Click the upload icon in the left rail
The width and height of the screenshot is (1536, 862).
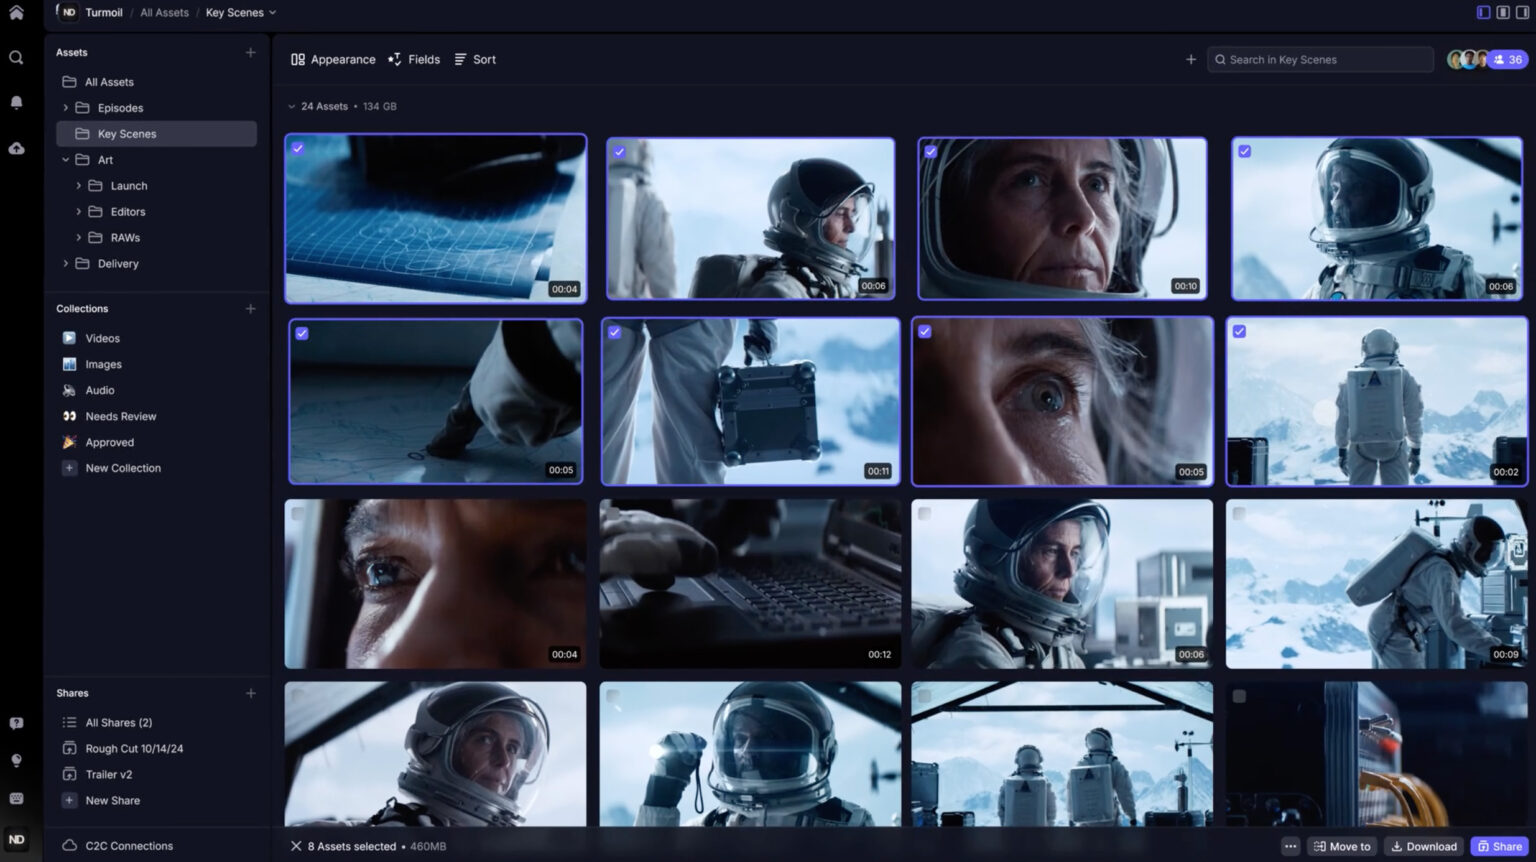pos(16,148)
